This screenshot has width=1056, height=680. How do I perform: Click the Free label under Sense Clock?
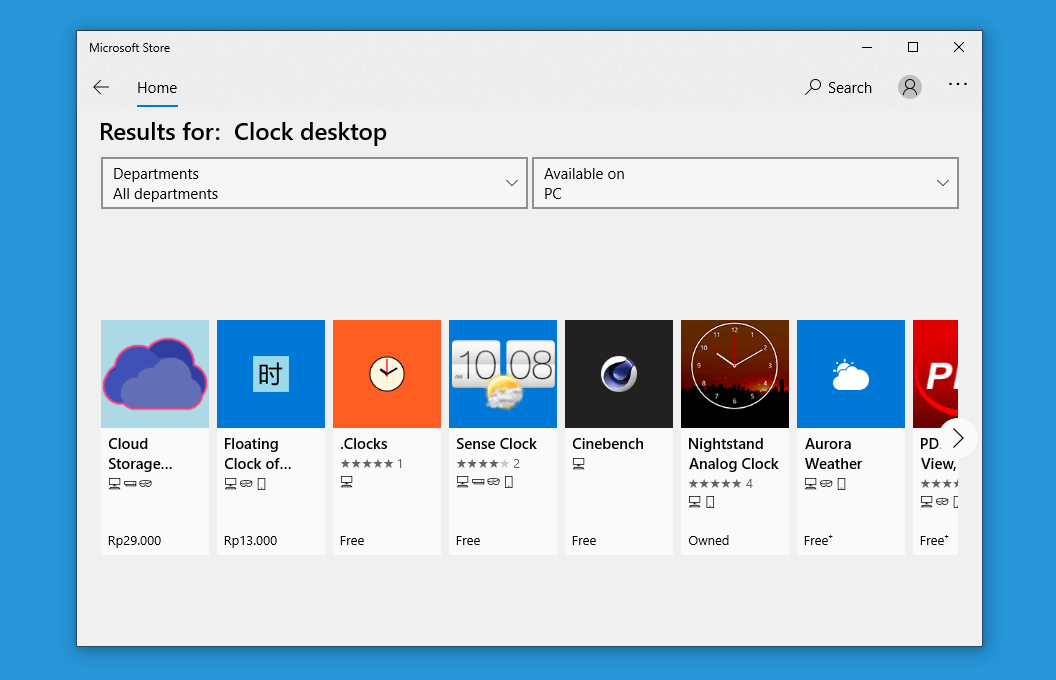(468, 541)
